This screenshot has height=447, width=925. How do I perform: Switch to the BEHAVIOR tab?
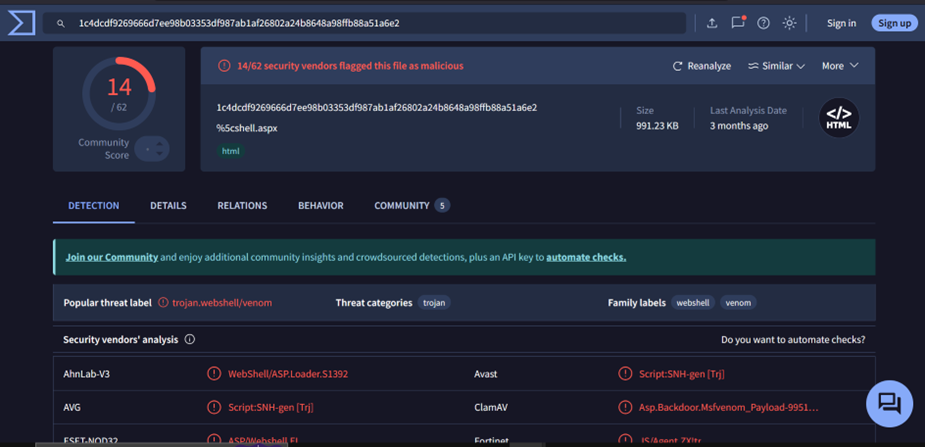tap(320, 206)
